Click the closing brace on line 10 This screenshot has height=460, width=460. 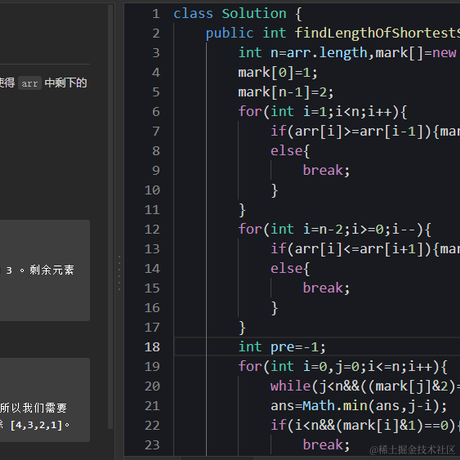(x=274, y=190)
